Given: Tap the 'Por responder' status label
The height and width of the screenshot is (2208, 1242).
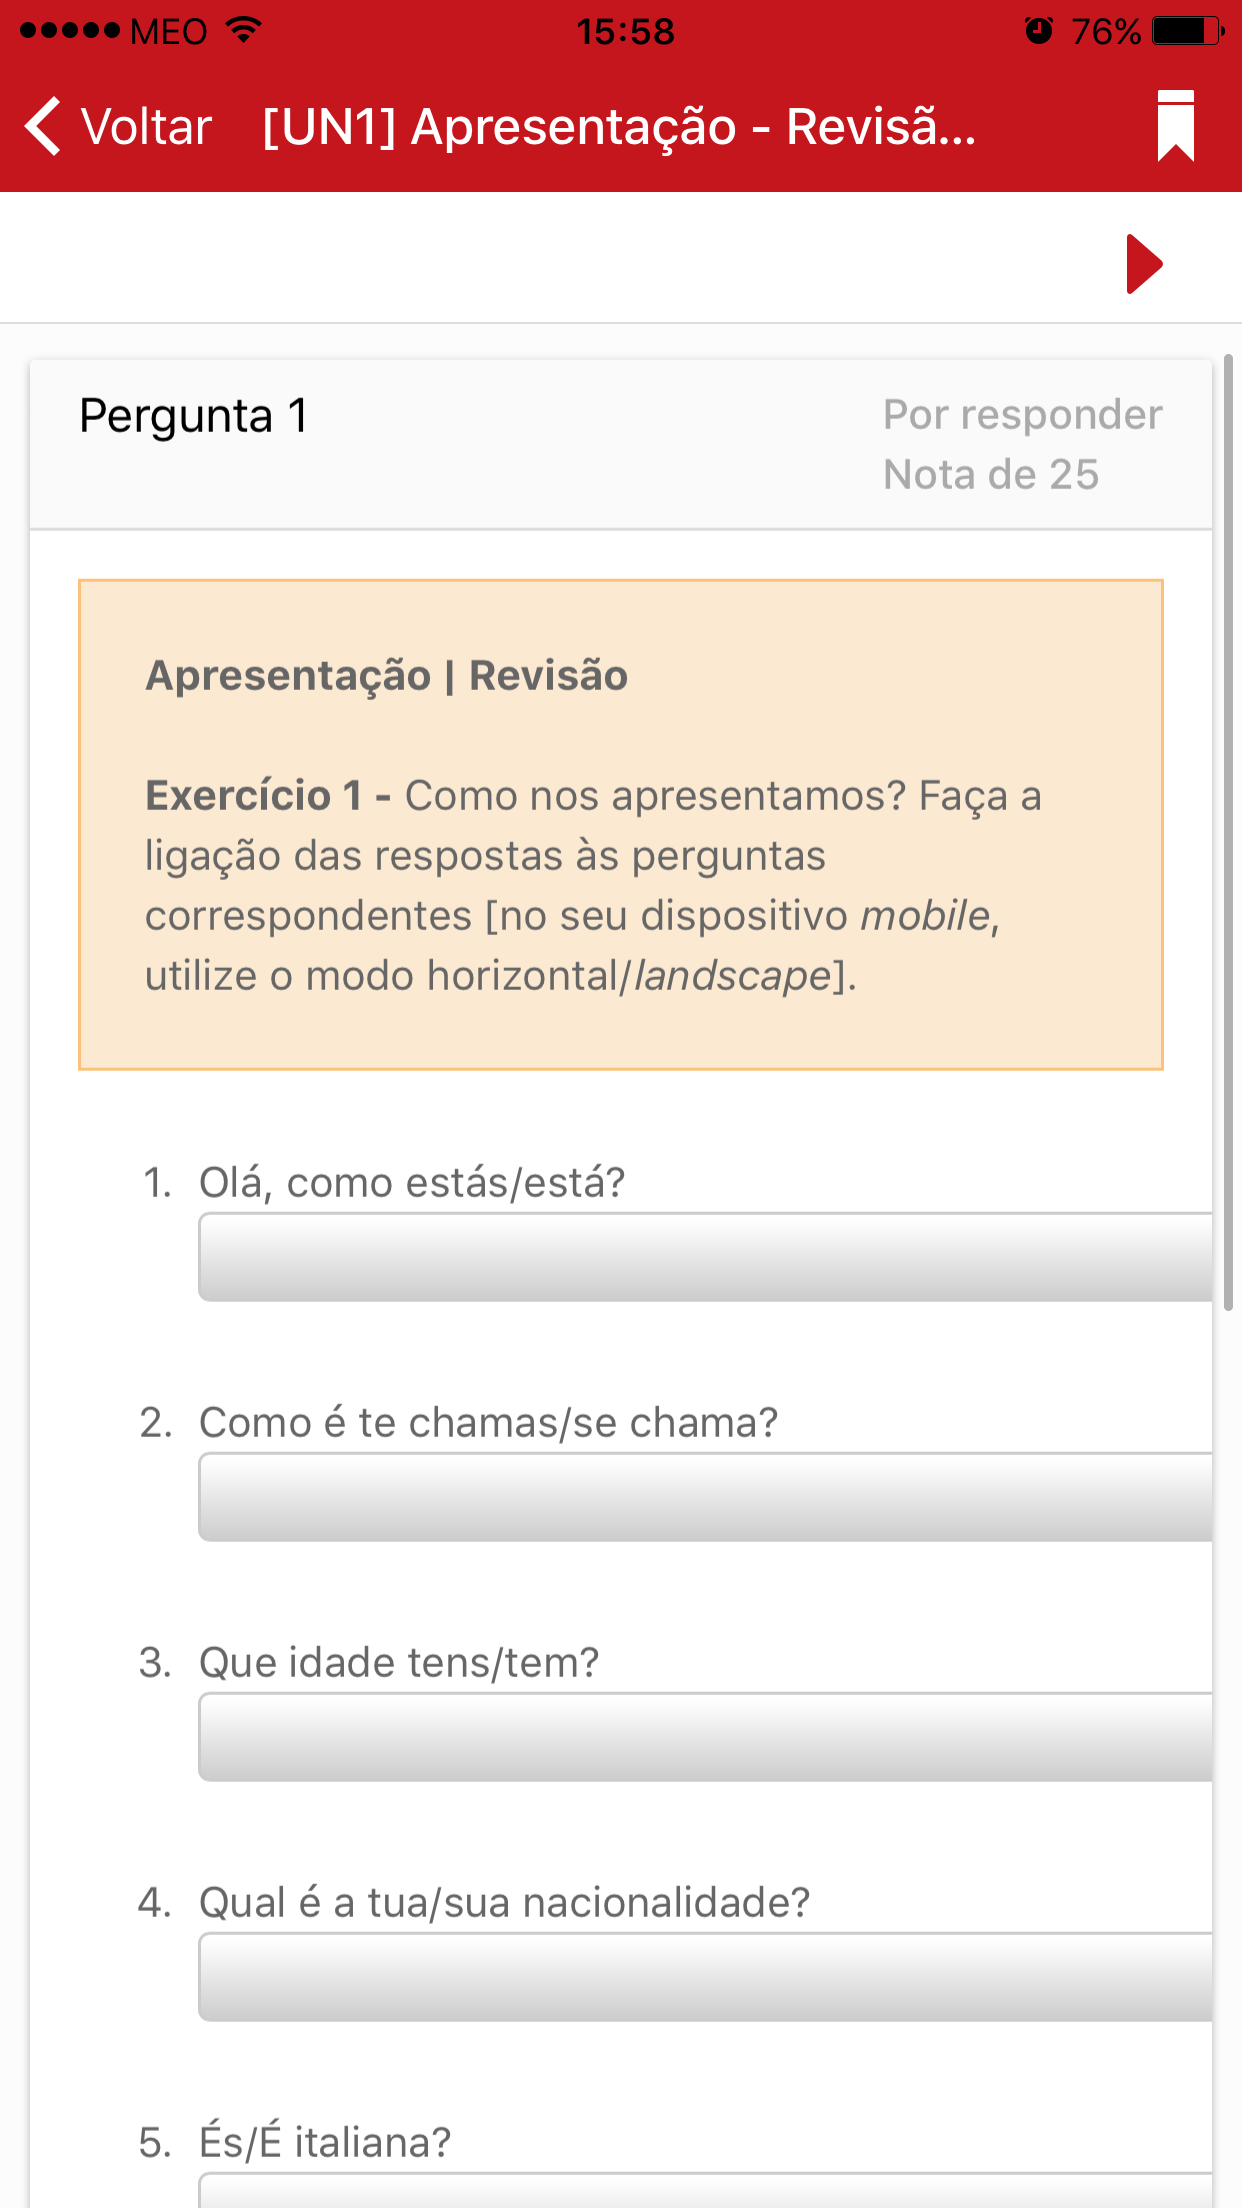Looking at the screenshot, I should [x=1022, y=413].
